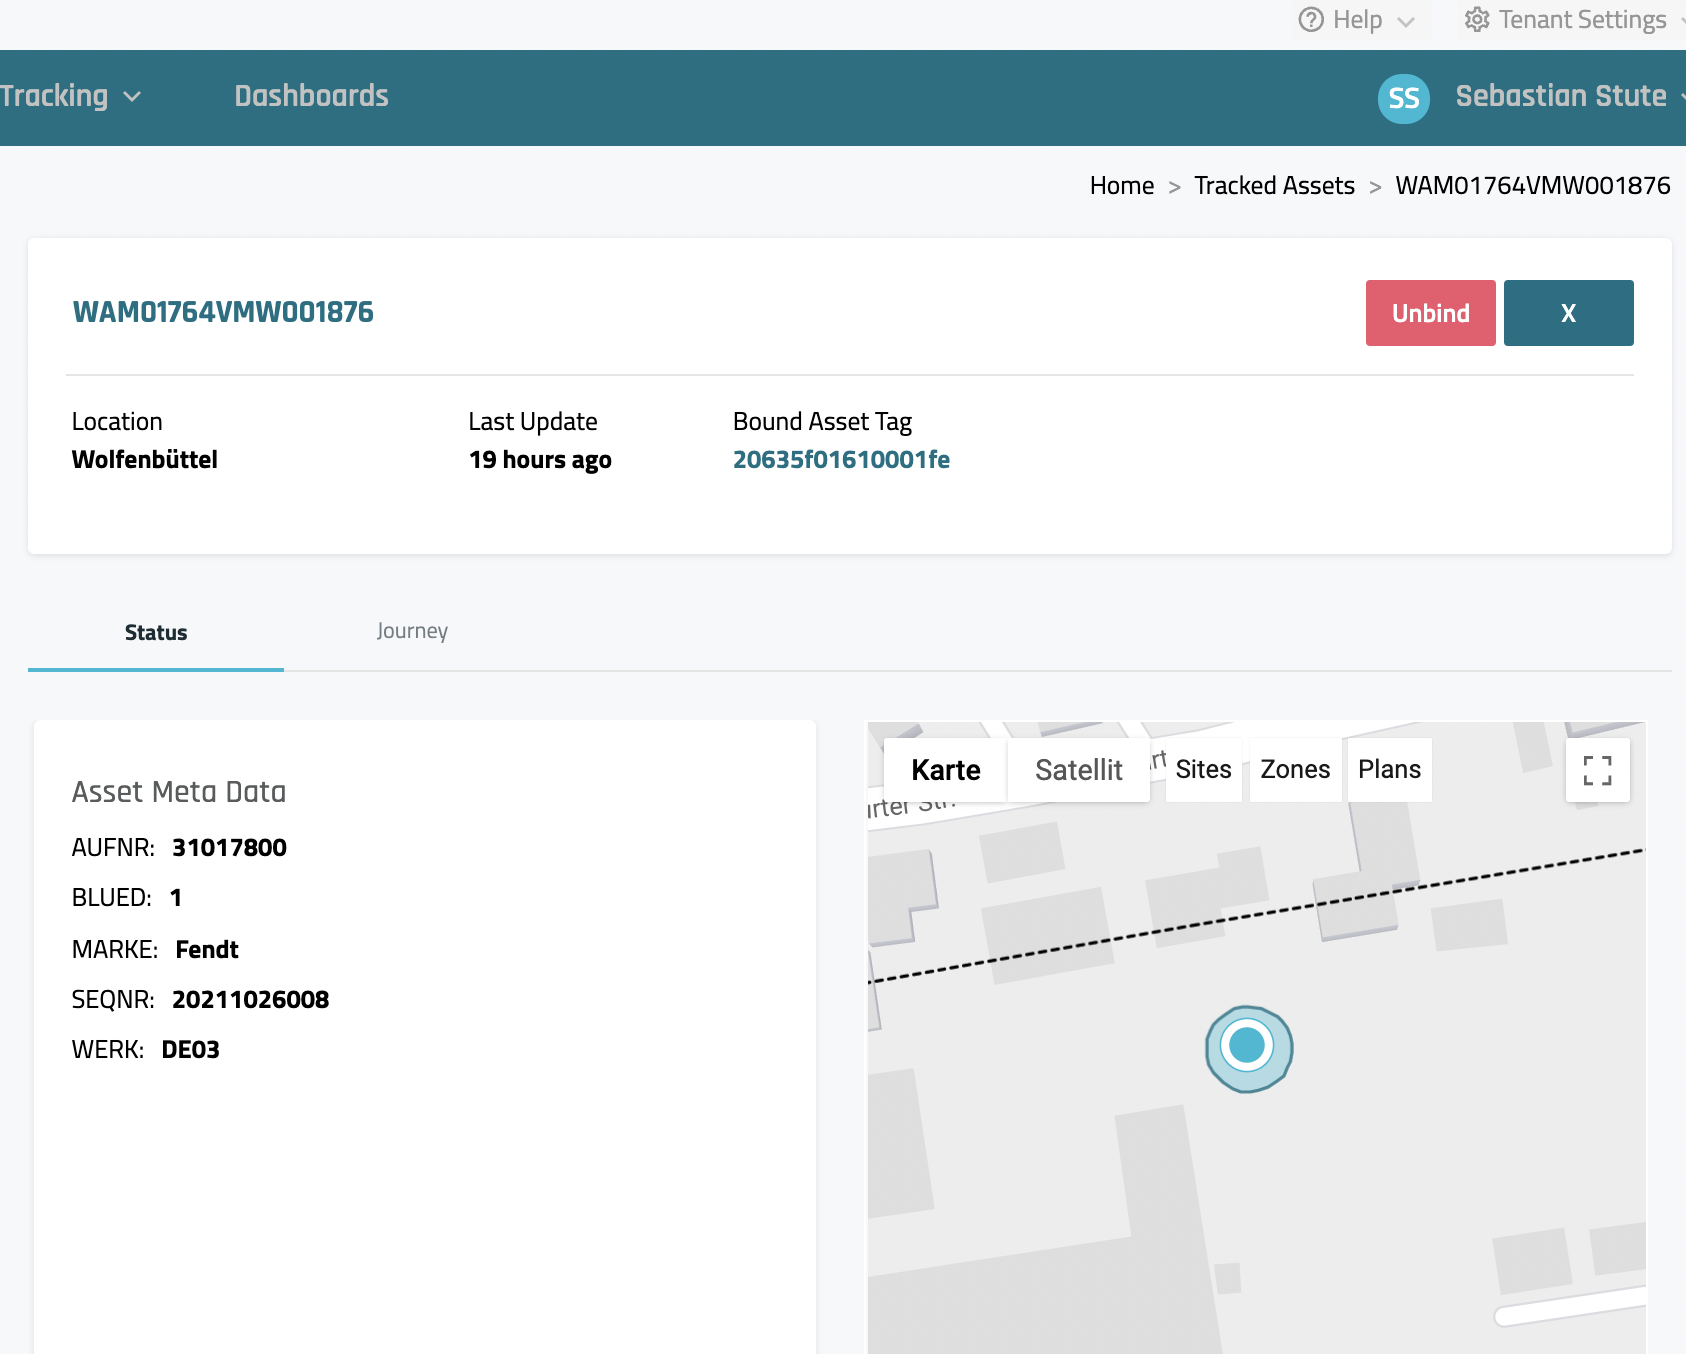Toggle Sites overlay on map
Screen dimensions: 1686x1354
(1203, 770)
